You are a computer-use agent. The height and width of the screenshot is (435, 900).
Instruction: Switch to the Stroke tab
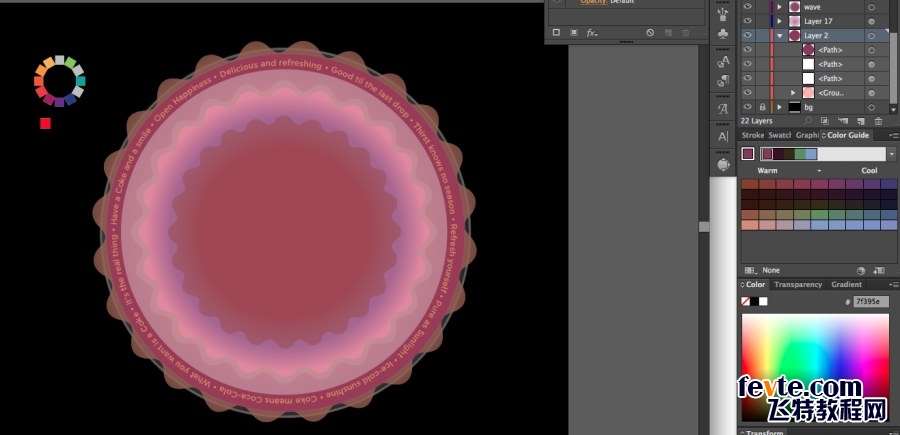coord(752,135)
